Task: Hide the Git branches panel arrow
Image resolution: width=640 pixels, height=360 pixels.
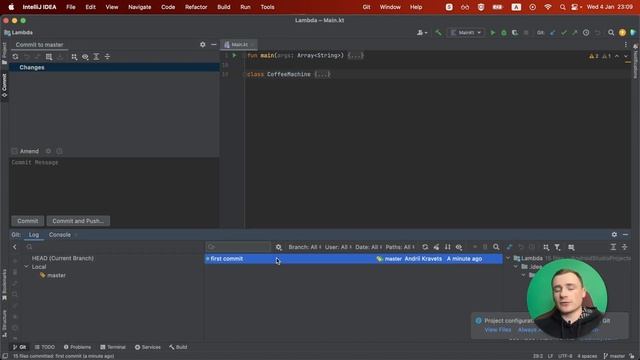Action: pos(15,247)
